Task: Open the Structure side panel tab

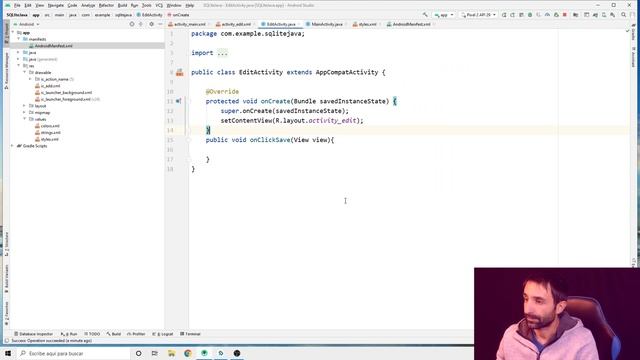Action: coord(7,244)
